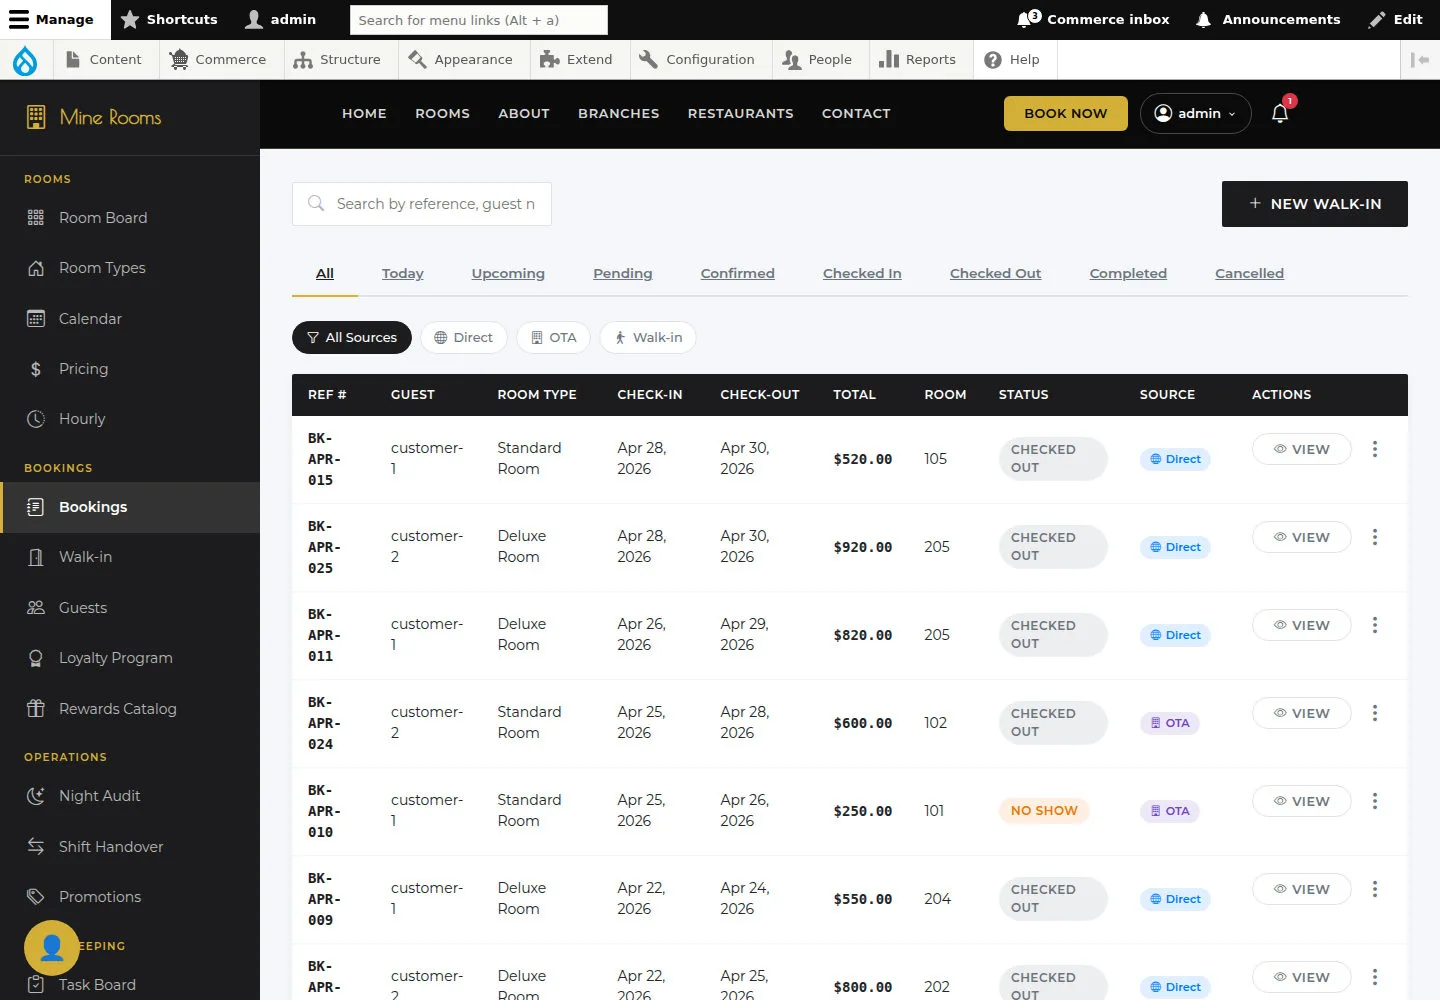Go to Room Types in sidebar
Screen dimensions: 1440x1000
click(130, 268)
